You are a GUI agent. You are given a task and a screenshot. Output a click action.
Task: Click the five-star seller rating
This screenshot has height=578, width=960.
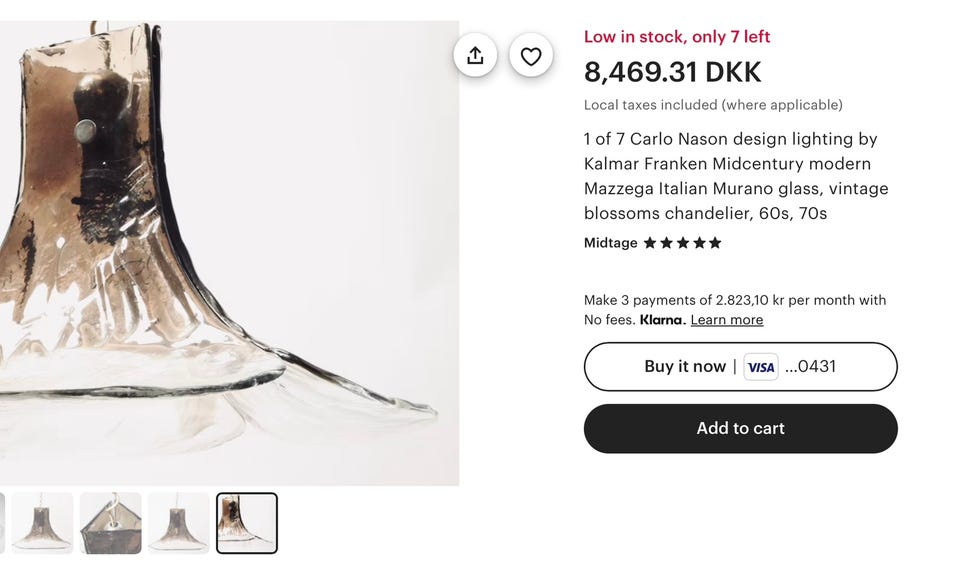pos(682,243)
